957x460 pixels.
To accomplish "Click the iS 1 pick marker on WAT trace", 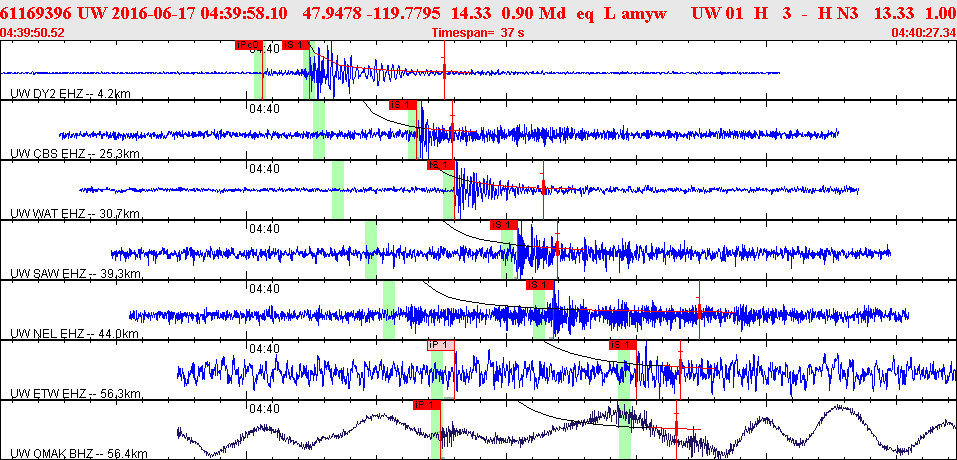I will [440, 165].
